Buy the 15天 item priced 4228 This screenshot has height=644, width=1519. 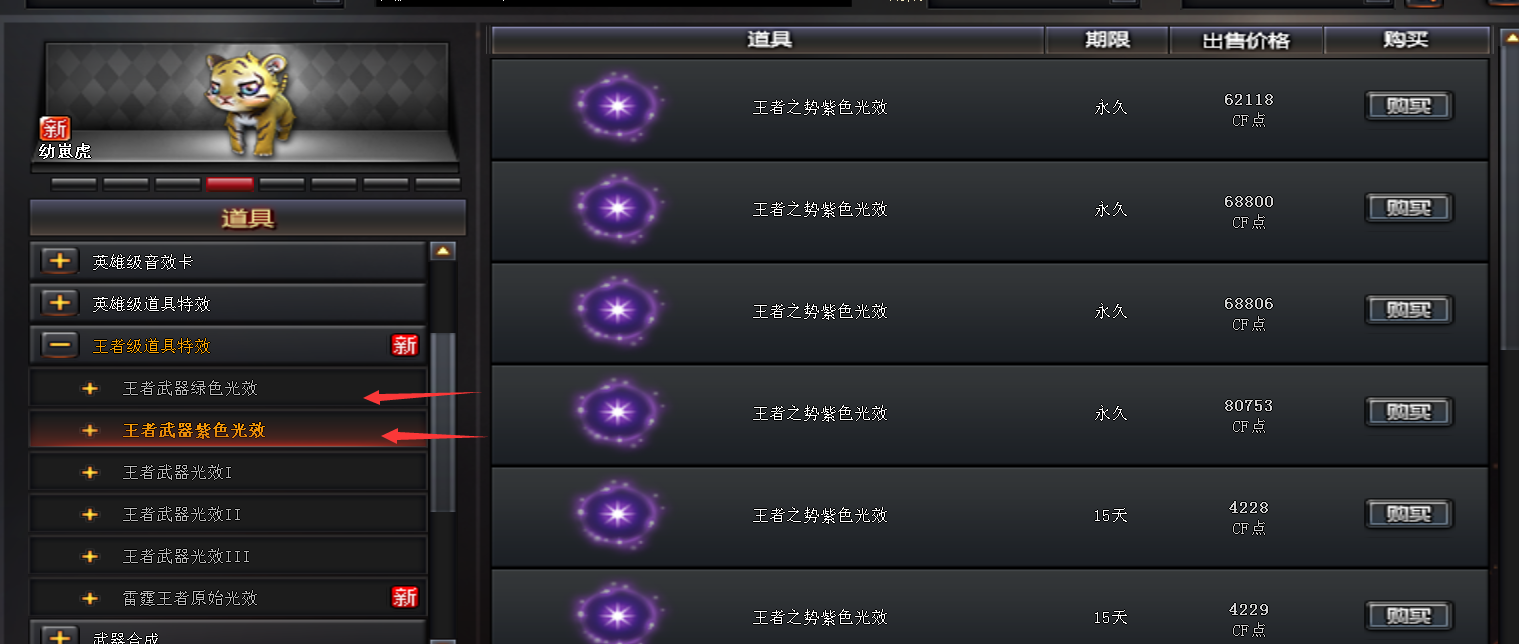[1408, 514]
